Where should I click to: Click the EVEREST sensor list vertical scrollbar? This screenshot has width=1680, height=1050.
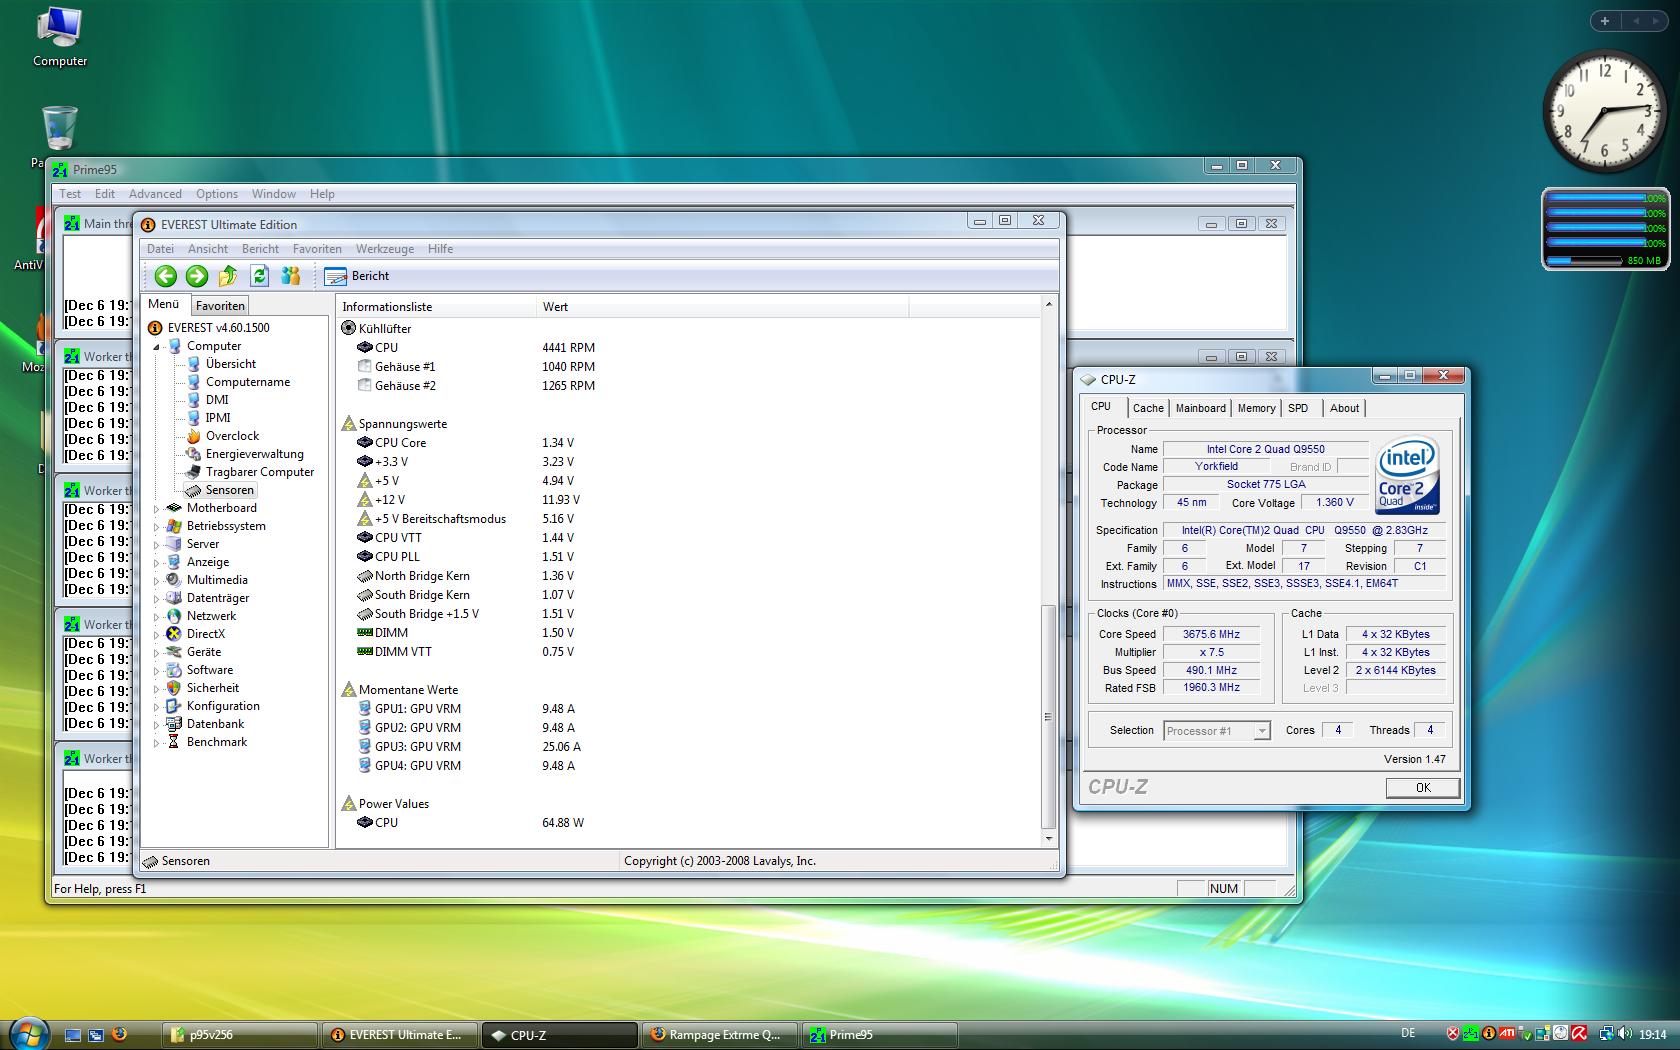point(1048,715)
